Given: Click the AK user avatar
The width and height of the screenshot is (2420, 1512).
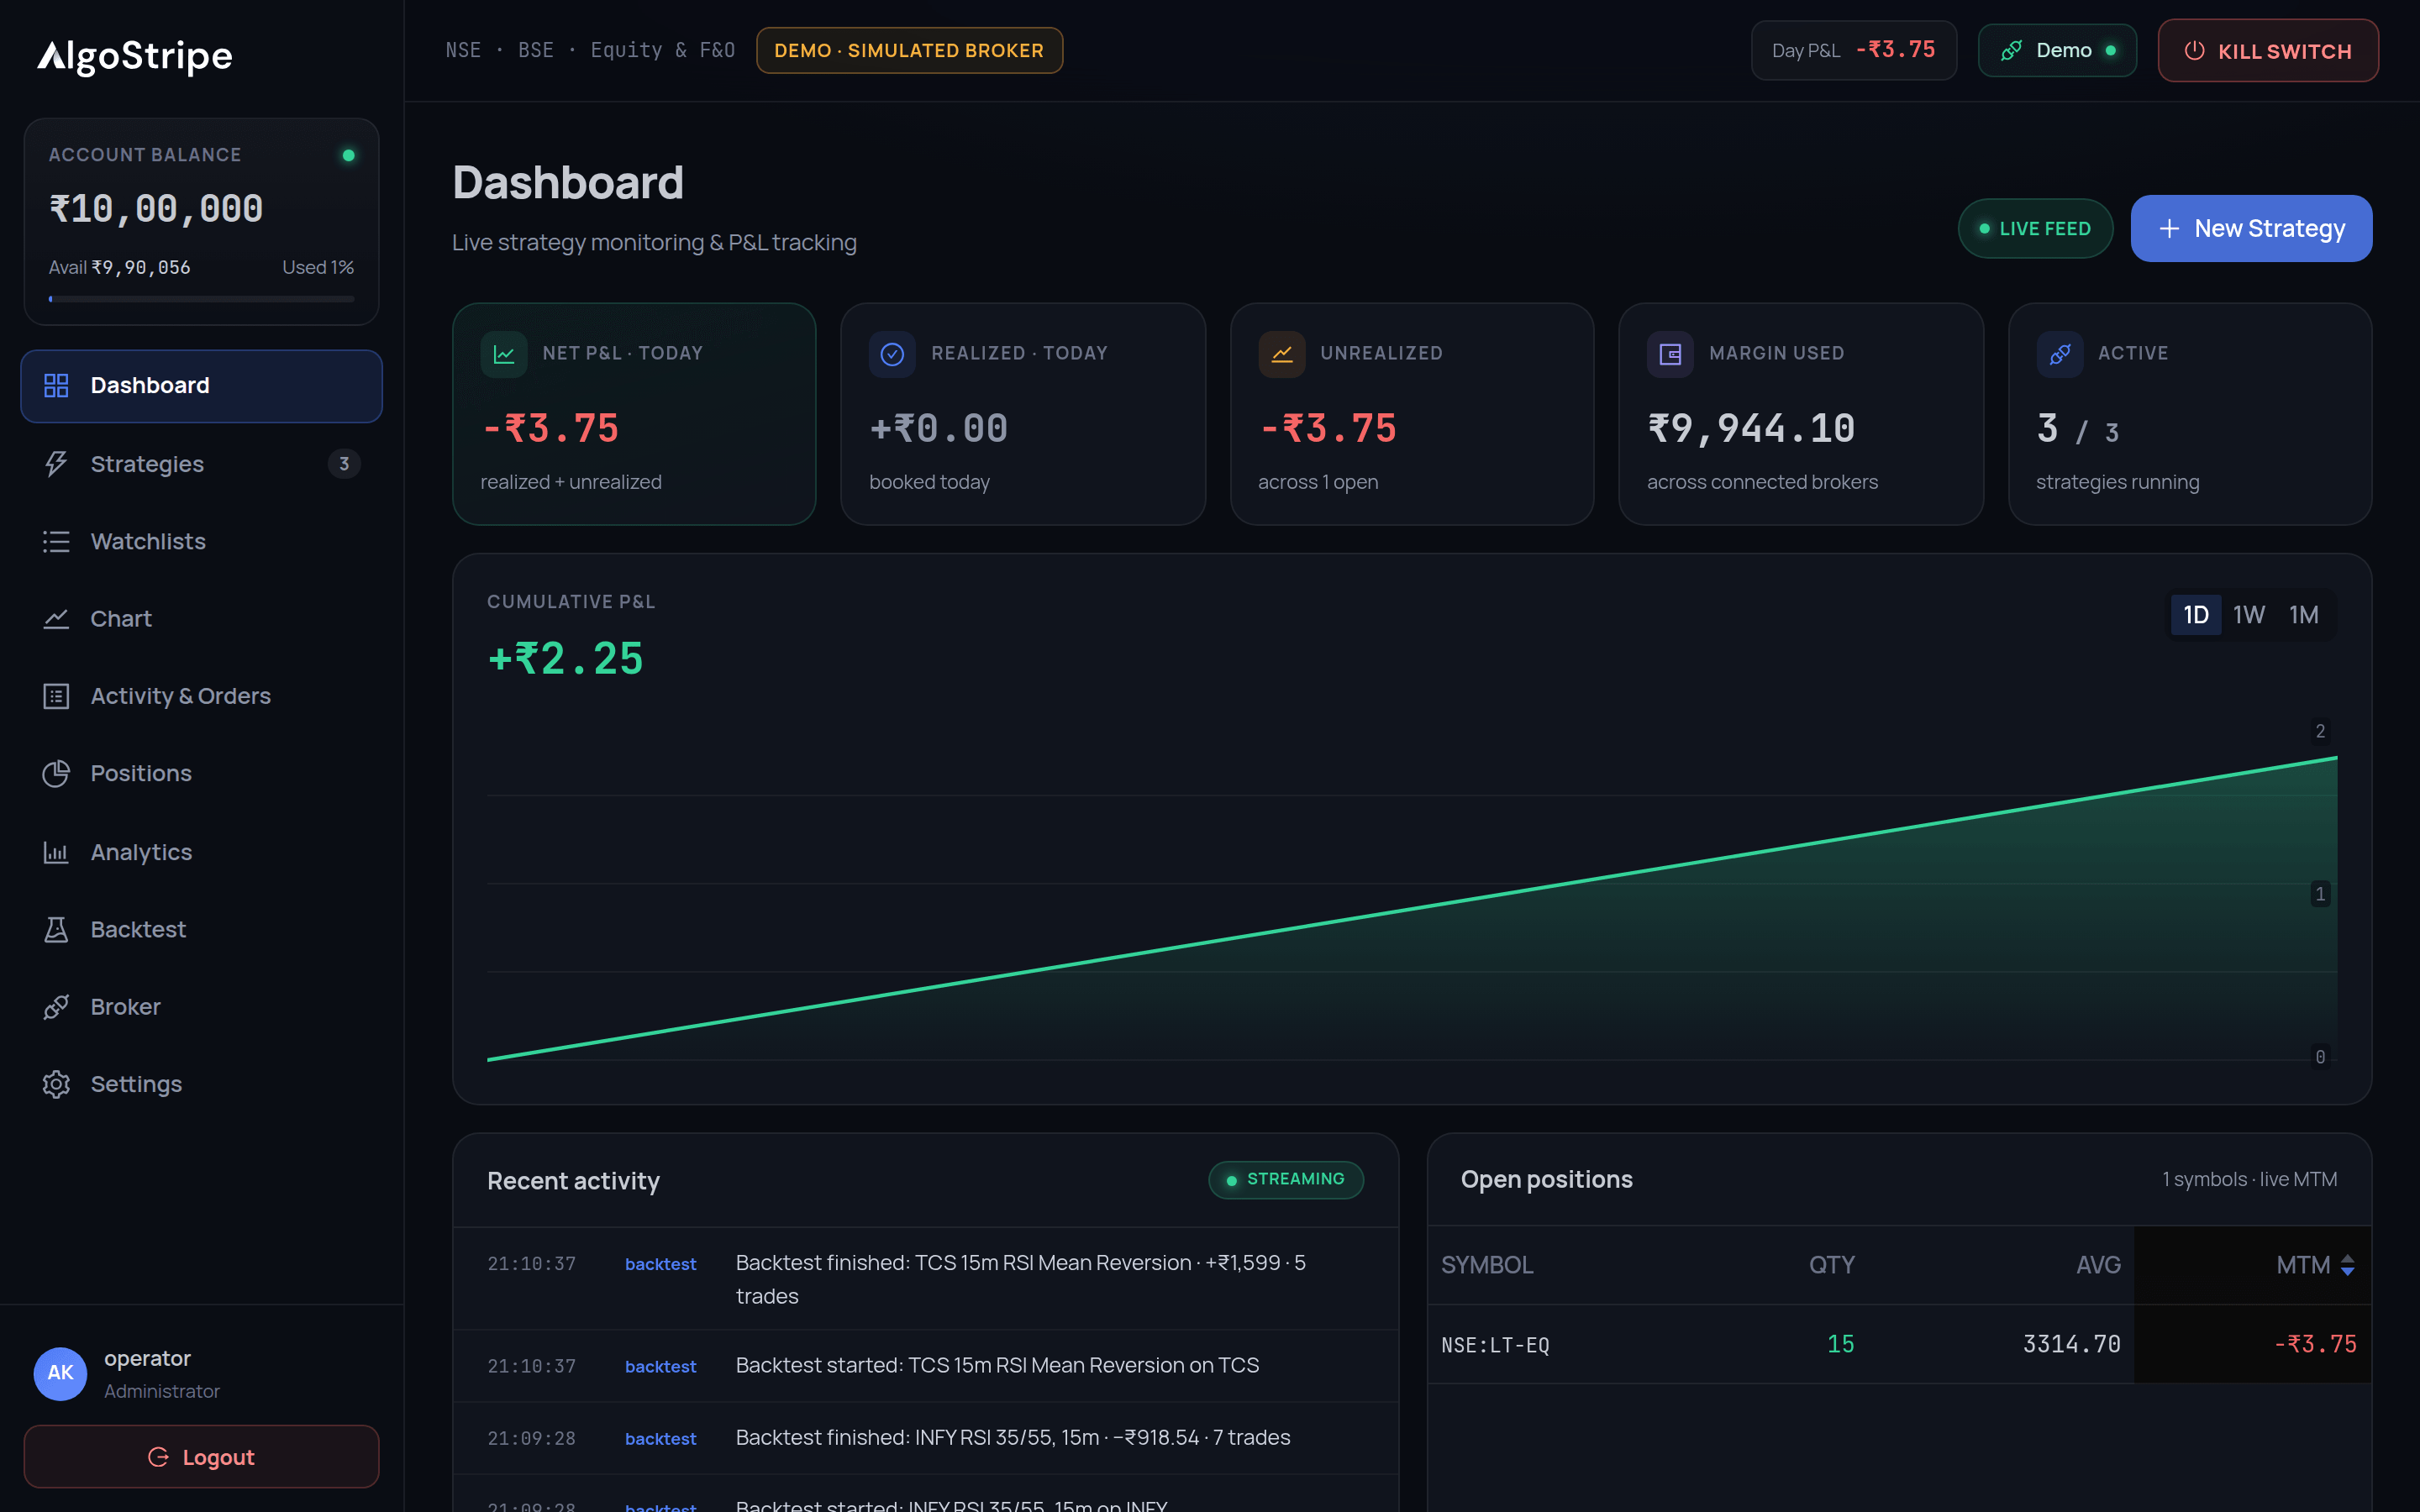Looking at the screenshot, I should (x=60, y=1373).
